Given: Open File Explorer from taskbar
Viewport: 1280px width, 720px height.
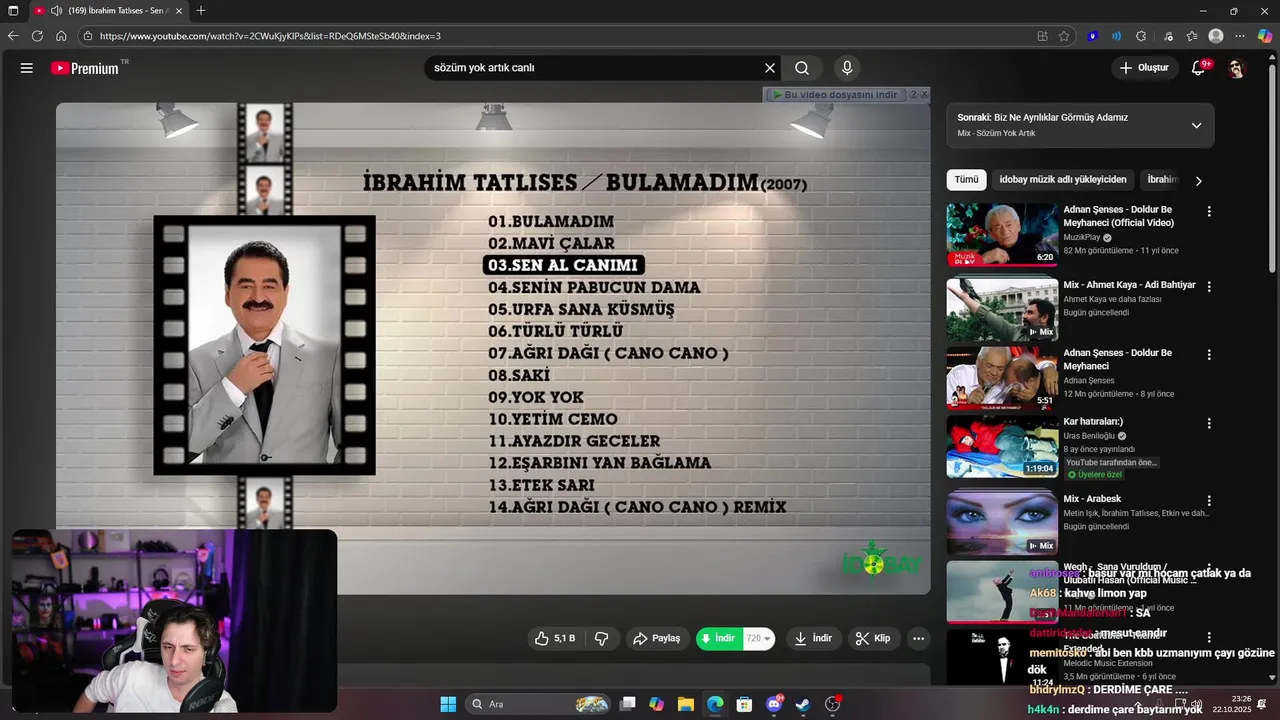Looking at the screenshot, I should coord(686,704).
